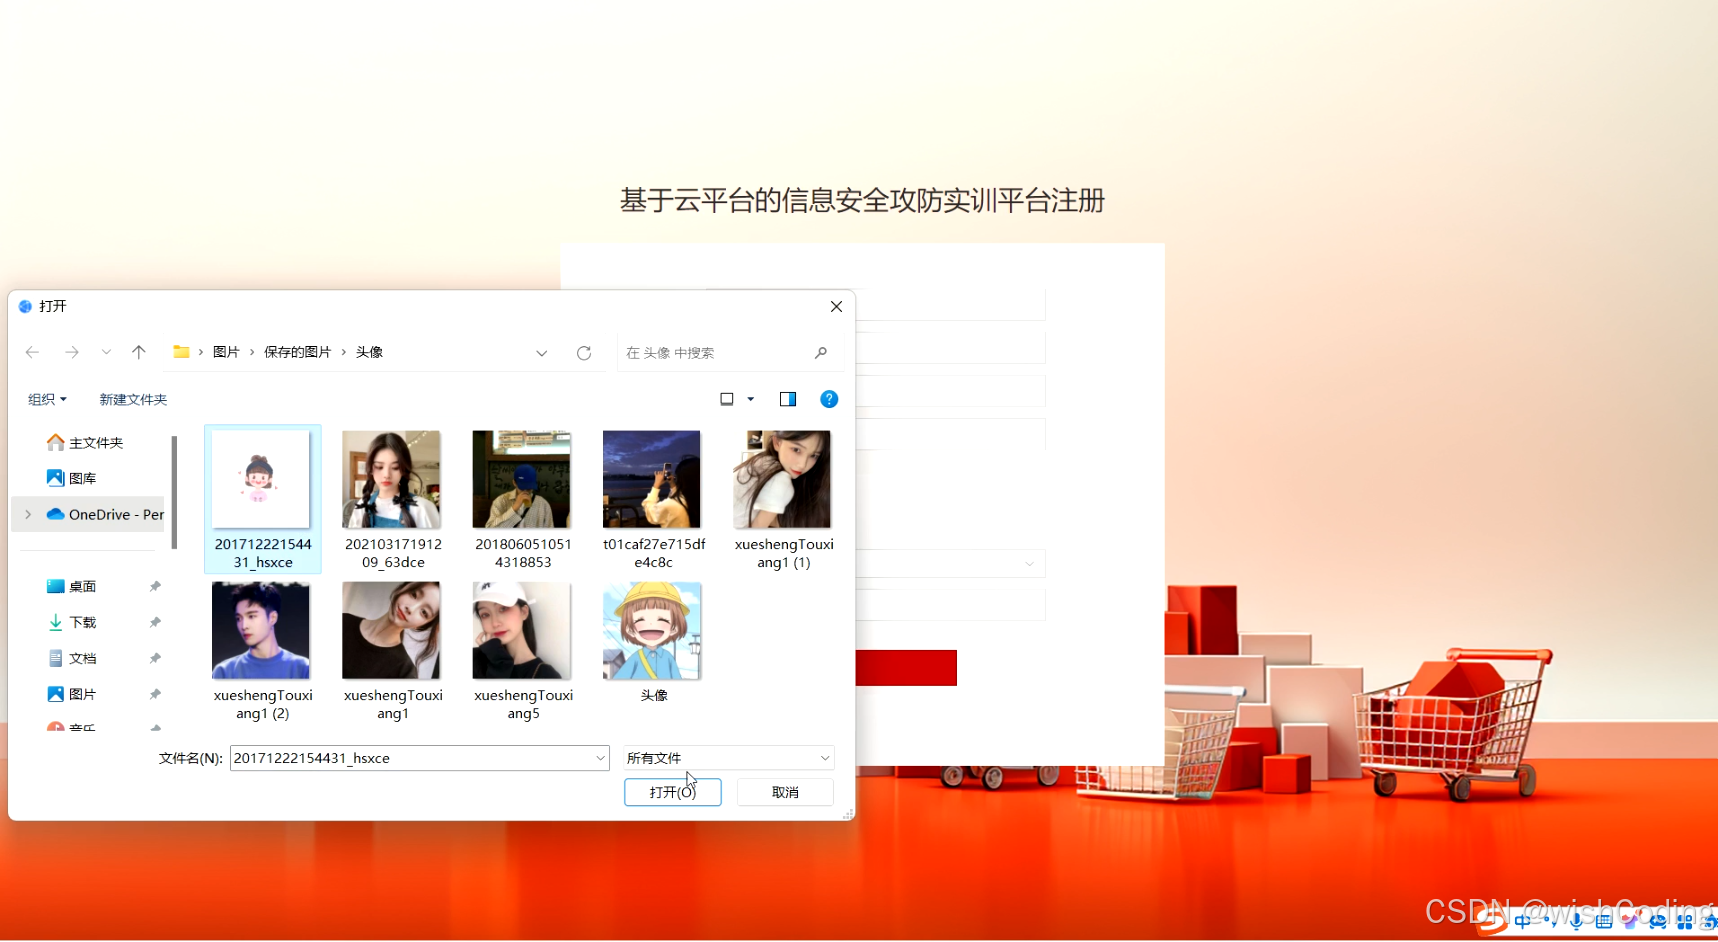Open the 所有文件 file type dropdown
1718x942 pixels.
point(728,757)
